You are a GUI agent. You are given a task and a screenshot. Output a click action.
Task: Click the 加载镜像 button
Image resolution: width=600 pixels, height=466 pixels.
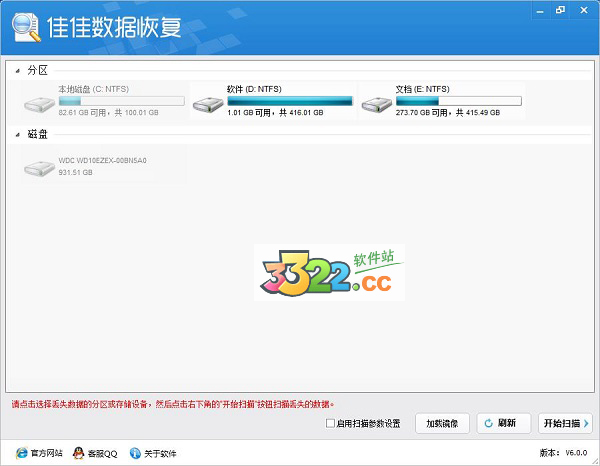click(x=442, y=423)
